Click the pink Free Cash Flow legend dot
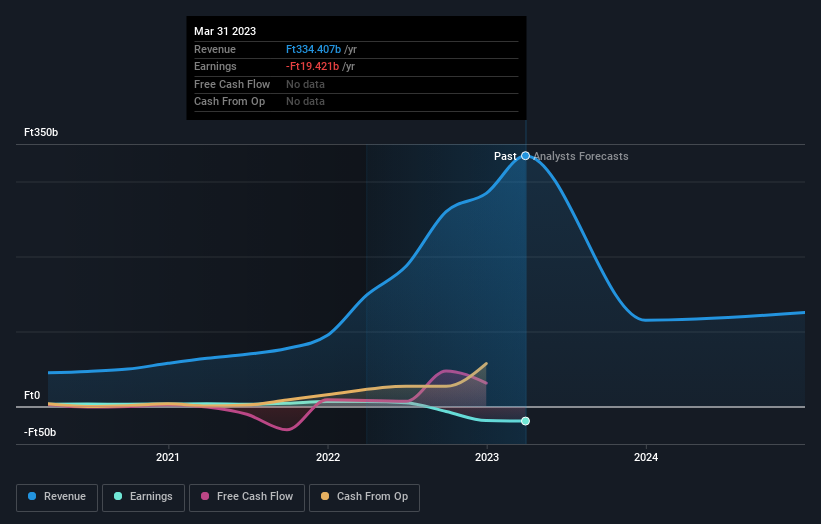 tap(205, 496)
